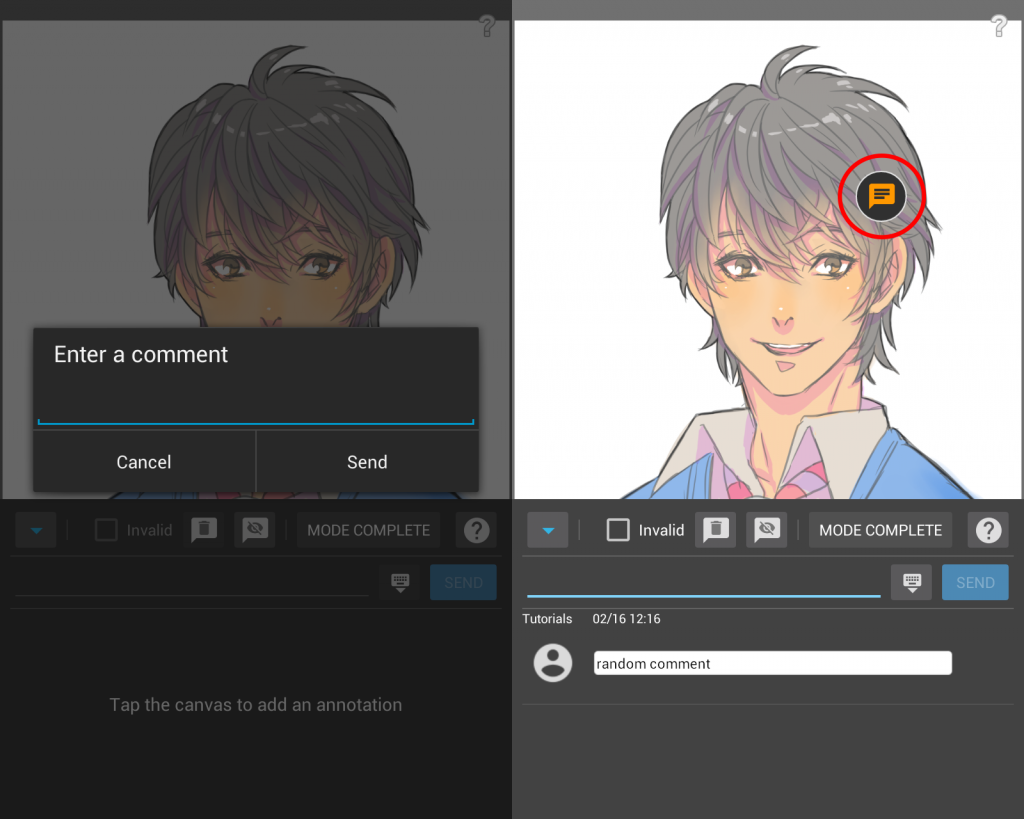Click dimmed SEND button in left panel

pos(463,582)
